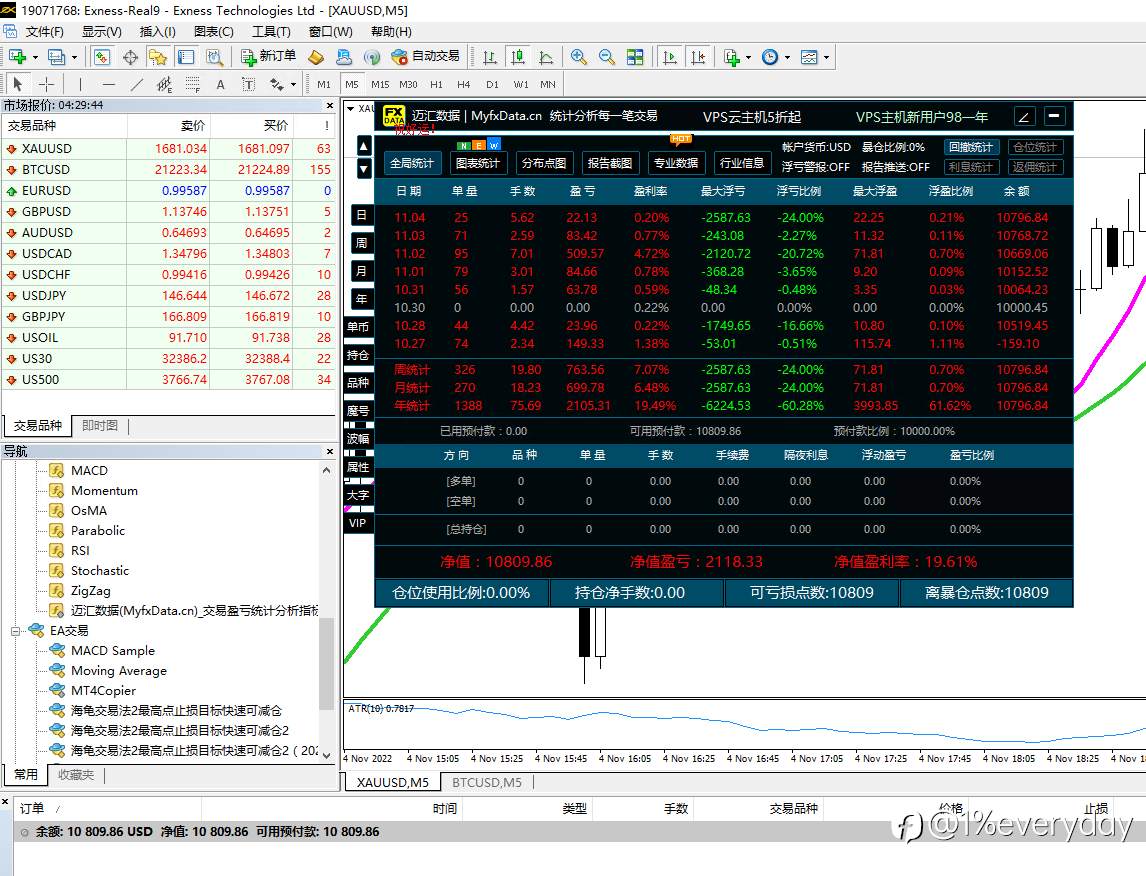Set timeframe to M1

tap(324, 84)
